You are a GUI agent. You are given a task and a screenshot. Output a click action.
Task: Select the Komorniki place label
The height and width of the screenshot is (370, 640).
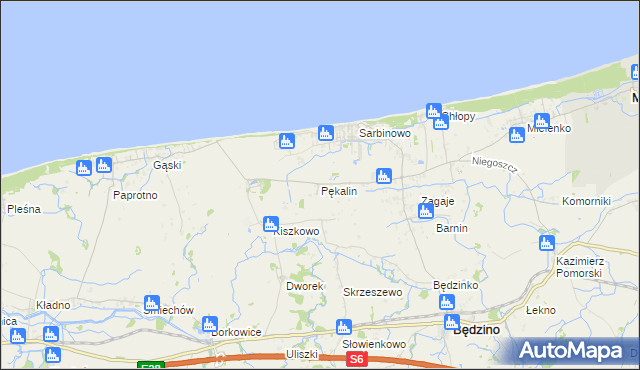[586, 201]
